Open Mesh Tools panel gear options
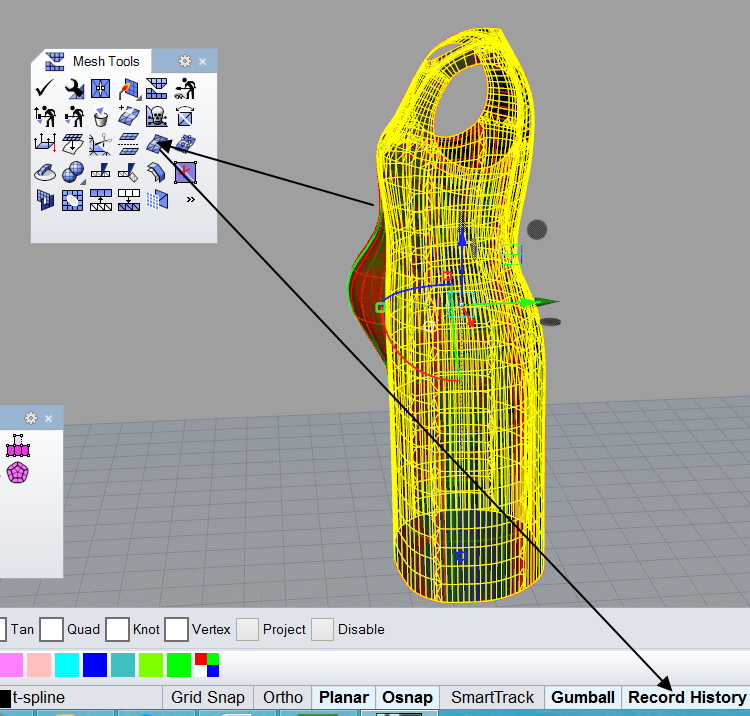 click(184, 61)
